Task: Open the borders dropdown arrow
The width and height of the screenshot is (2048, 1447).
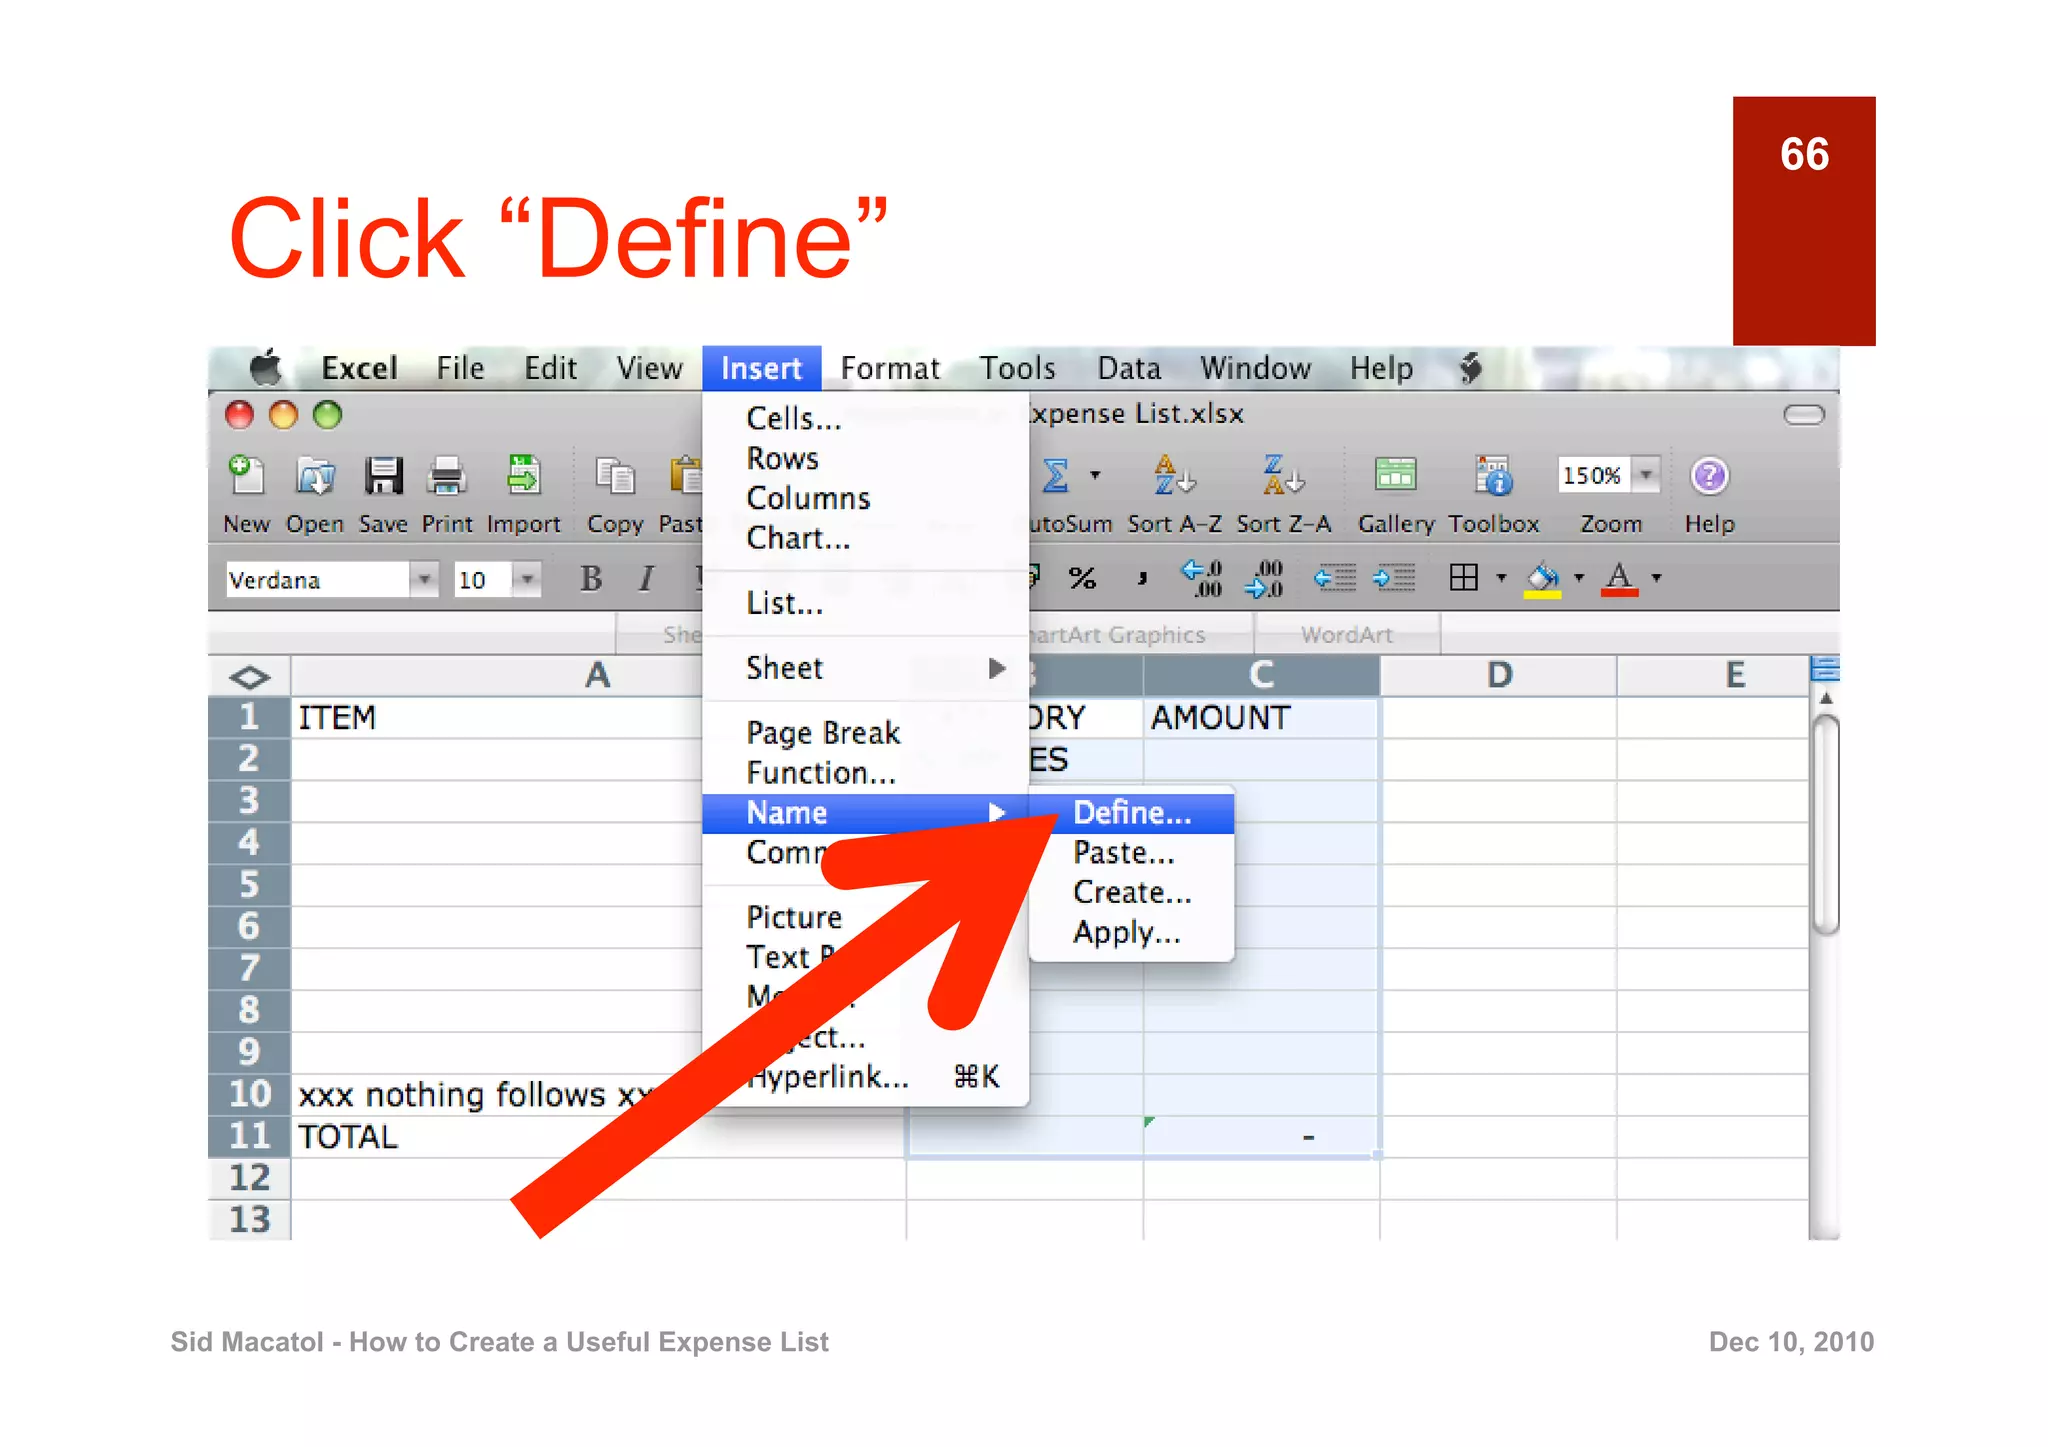Action: coord(1500,578)
